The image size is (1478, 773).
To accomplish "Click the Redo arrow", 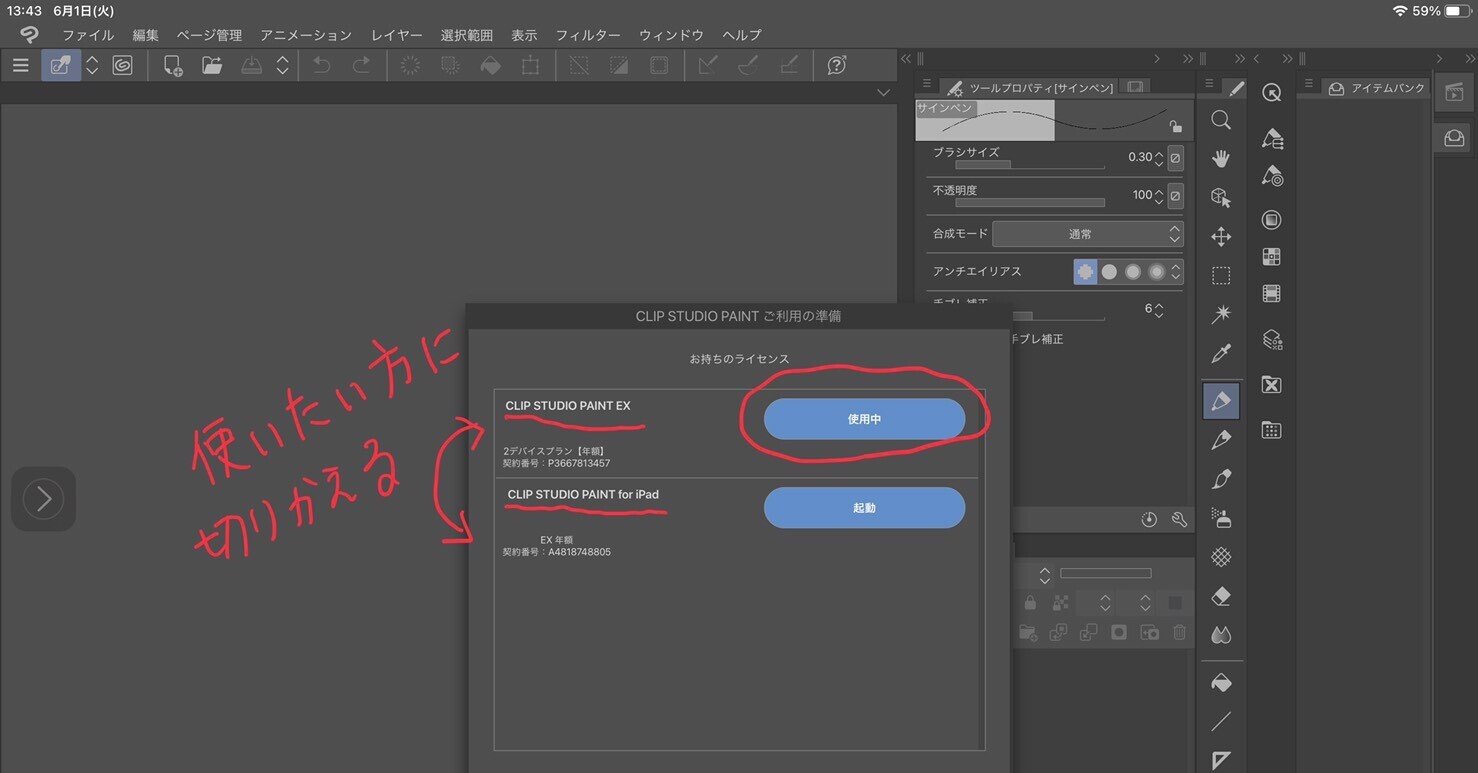I will [x=361, y=66].
